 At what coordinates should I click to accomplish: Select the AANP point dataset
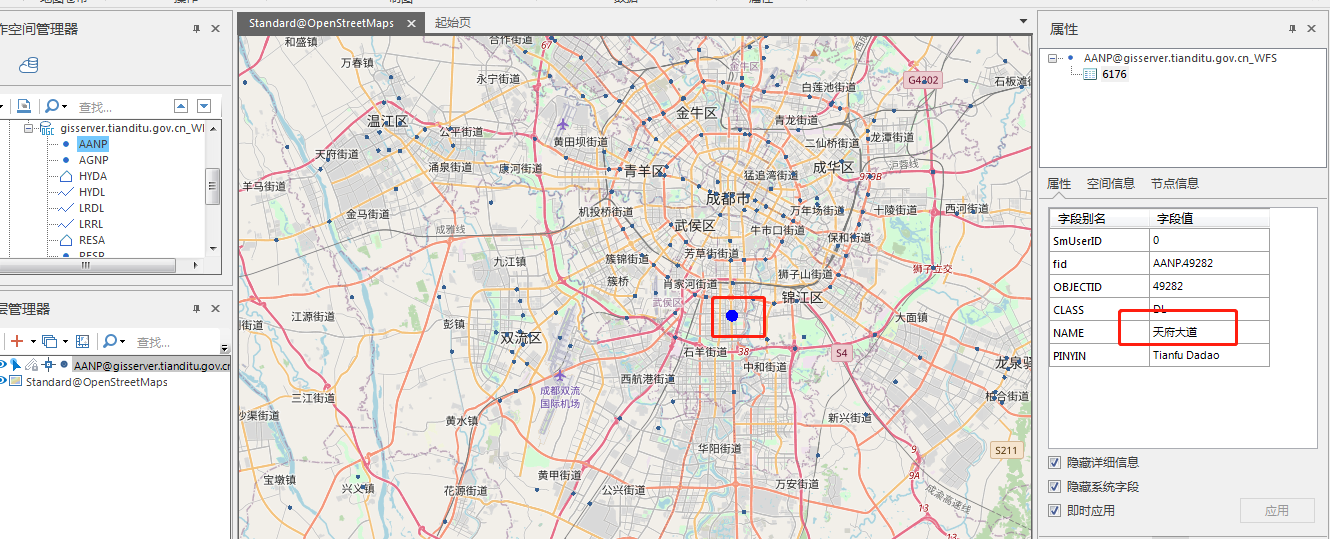[93, 144]
